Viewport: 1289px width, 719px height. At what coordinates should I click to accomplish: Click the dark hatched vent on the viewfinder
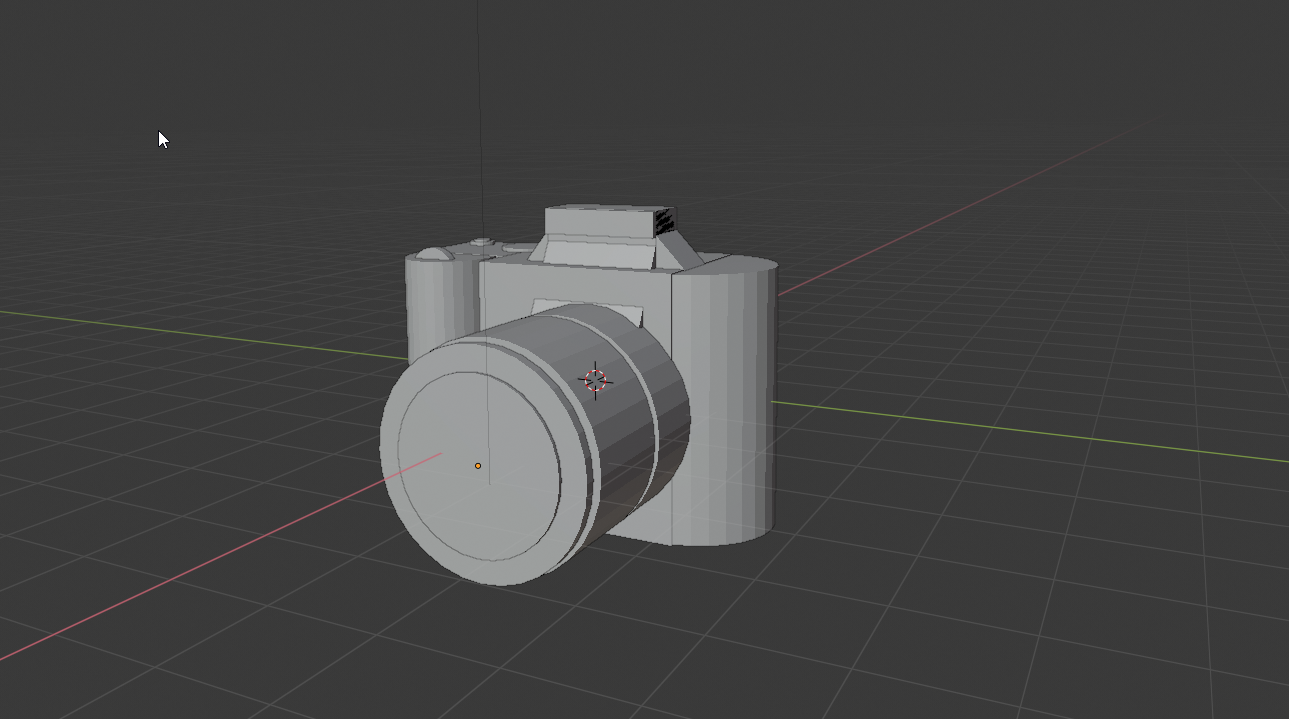(x=665, y=222)
